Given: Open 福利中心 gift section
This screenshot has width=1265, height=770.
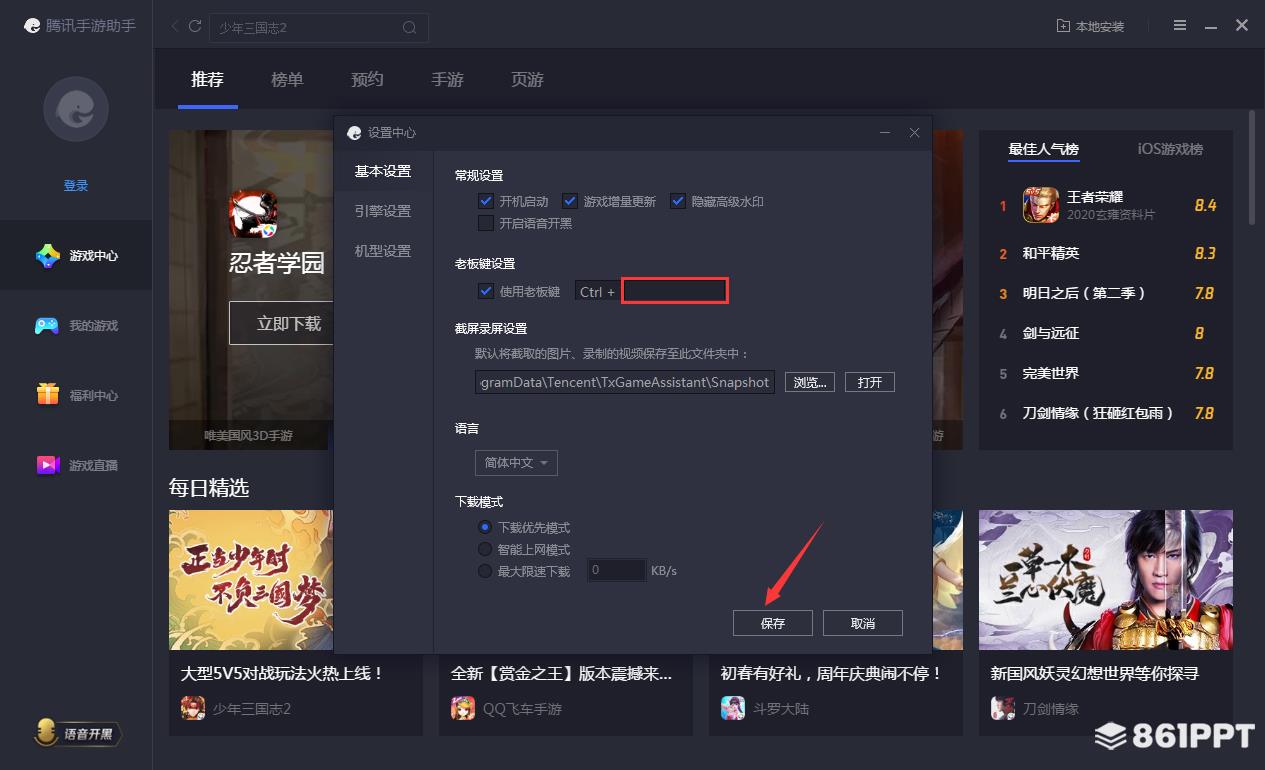Looking at the screenshot, I should pyautogui.click(x=76, y=396).
